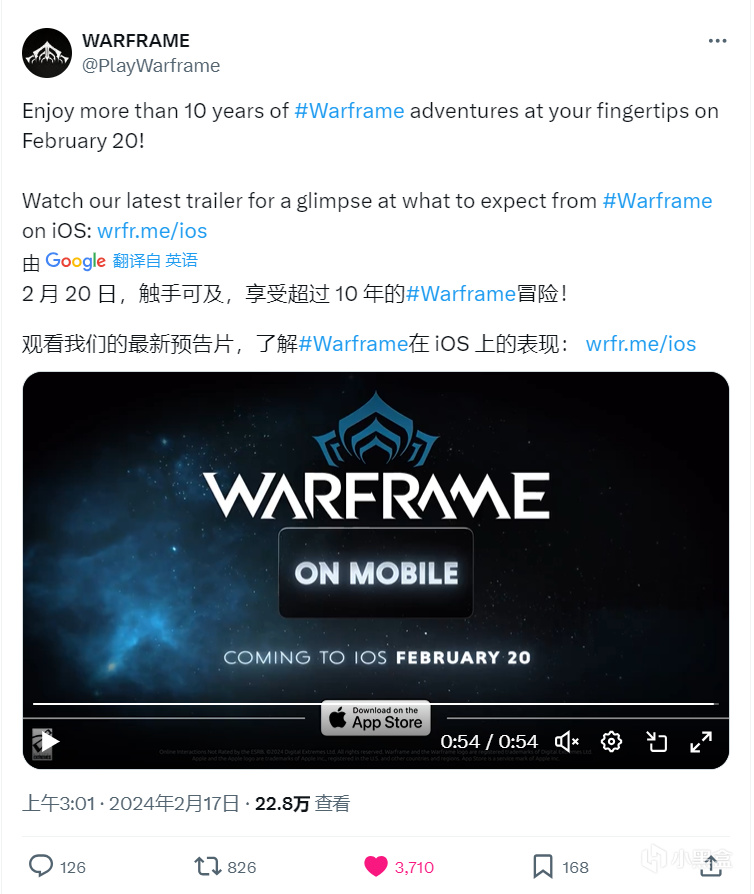The image size is (754, 894).
Task: Click the picture-in-picture pop-out icon
Action: 656,741
